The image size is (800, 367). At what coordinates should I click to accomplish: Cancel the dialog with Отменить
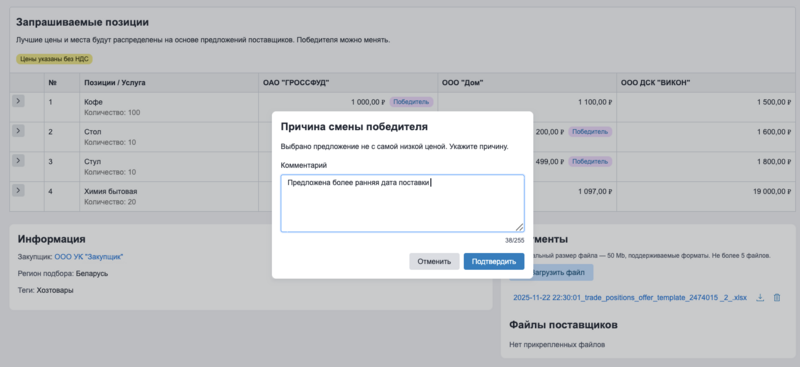coord(434,261)
